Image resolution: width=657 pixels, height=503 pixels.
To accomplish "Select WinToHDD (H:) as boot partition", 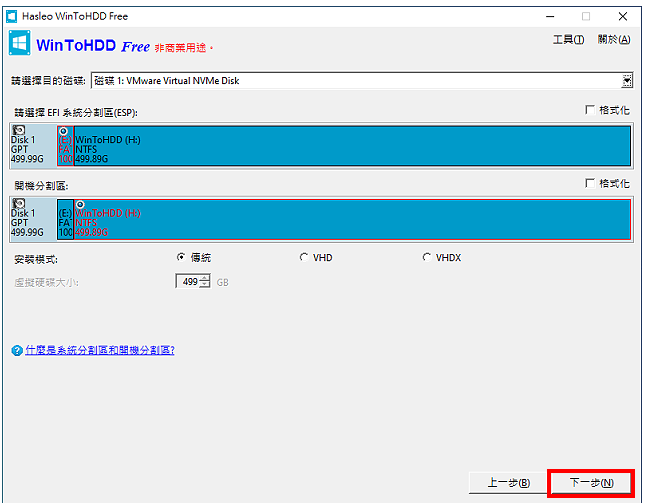I will 352,219.
